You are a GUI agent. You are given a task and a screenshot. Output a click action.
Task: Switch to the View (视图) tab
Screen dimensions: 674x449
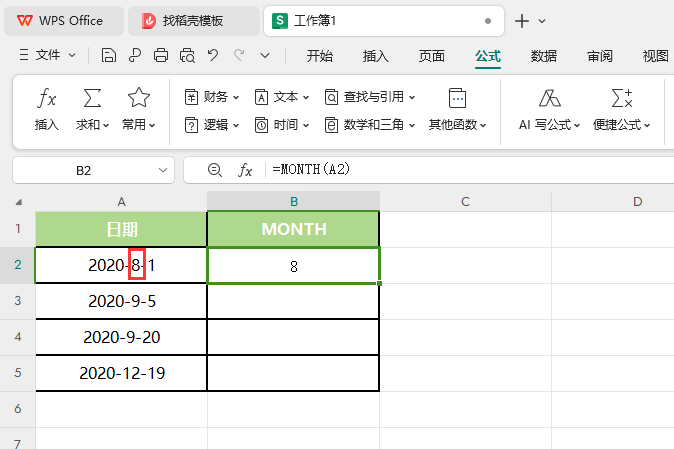(x=656, y=56)
